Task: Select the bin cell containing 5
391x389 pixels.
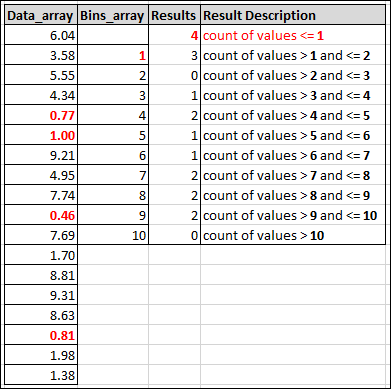Action: click(x=113, y=135)
